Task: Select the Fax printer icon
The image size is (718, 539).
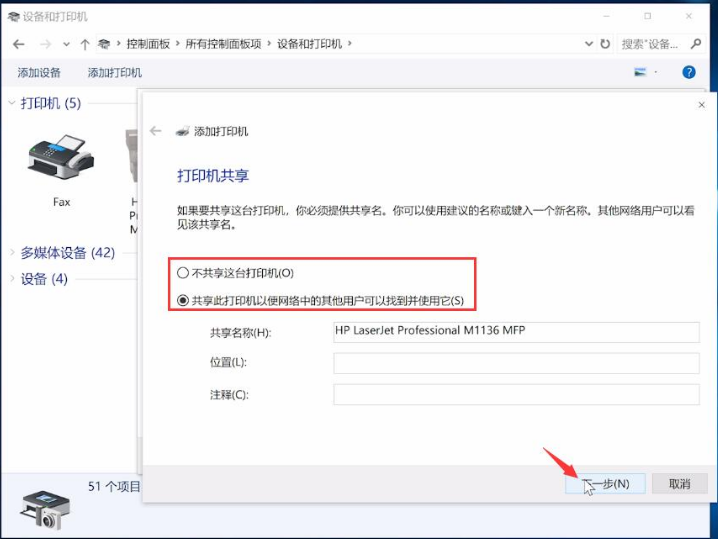Action: pyautogui.click(x=61, y=161)
